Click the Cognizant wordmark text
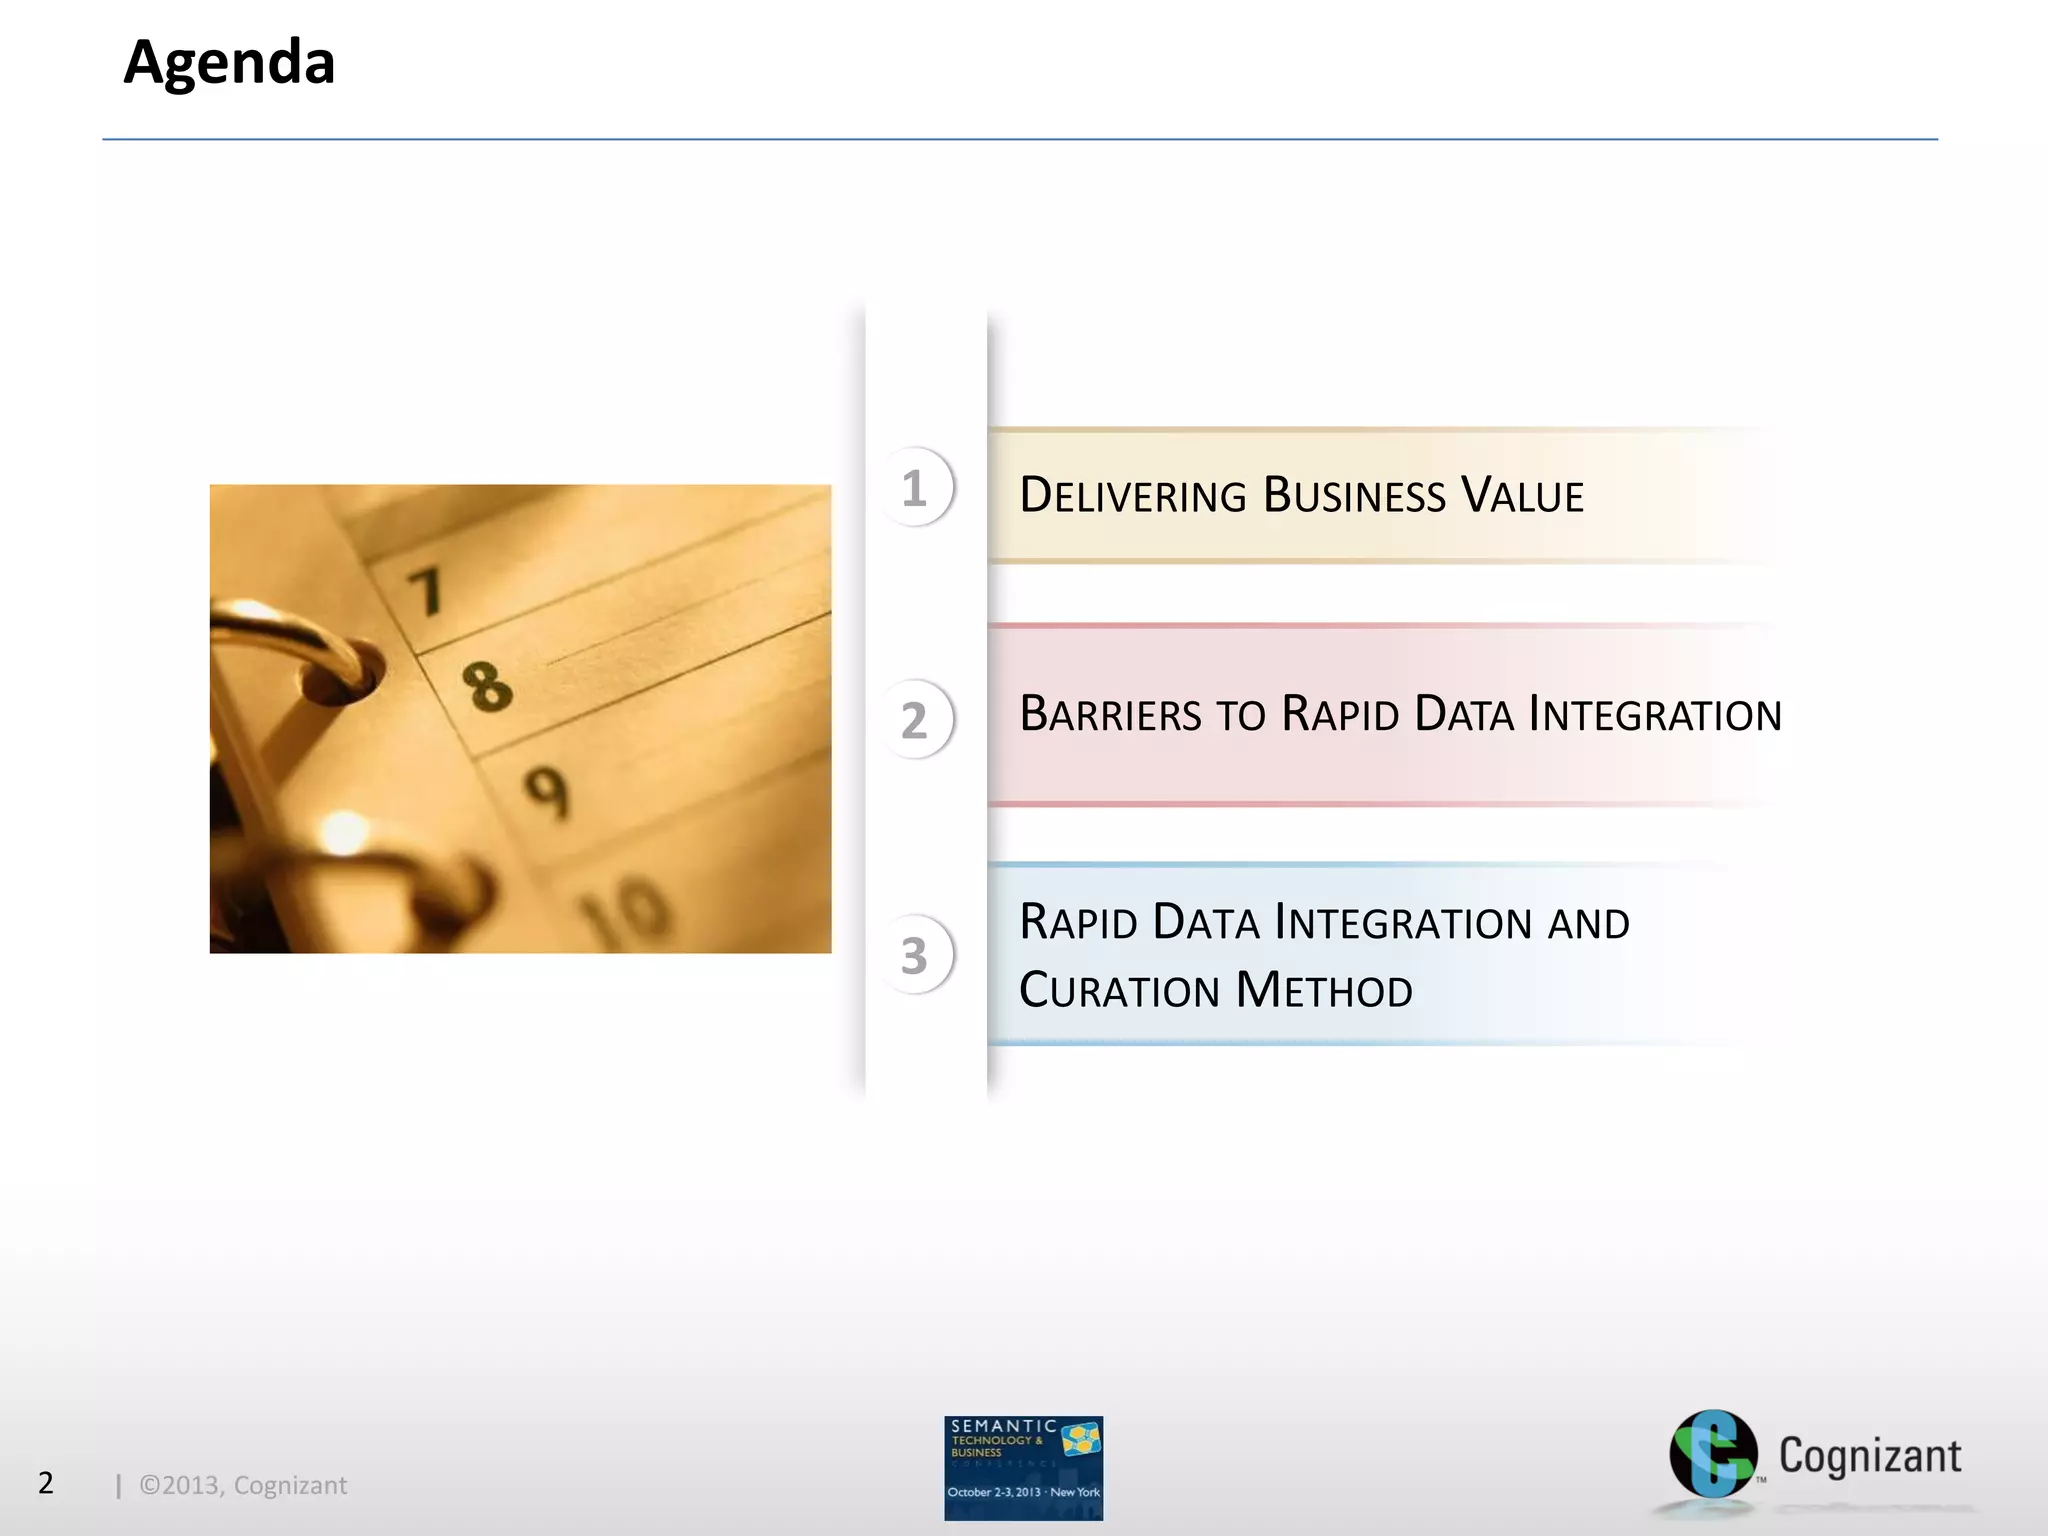The height and width of the screenshot is (1536, 2048). (1869, 1456)
